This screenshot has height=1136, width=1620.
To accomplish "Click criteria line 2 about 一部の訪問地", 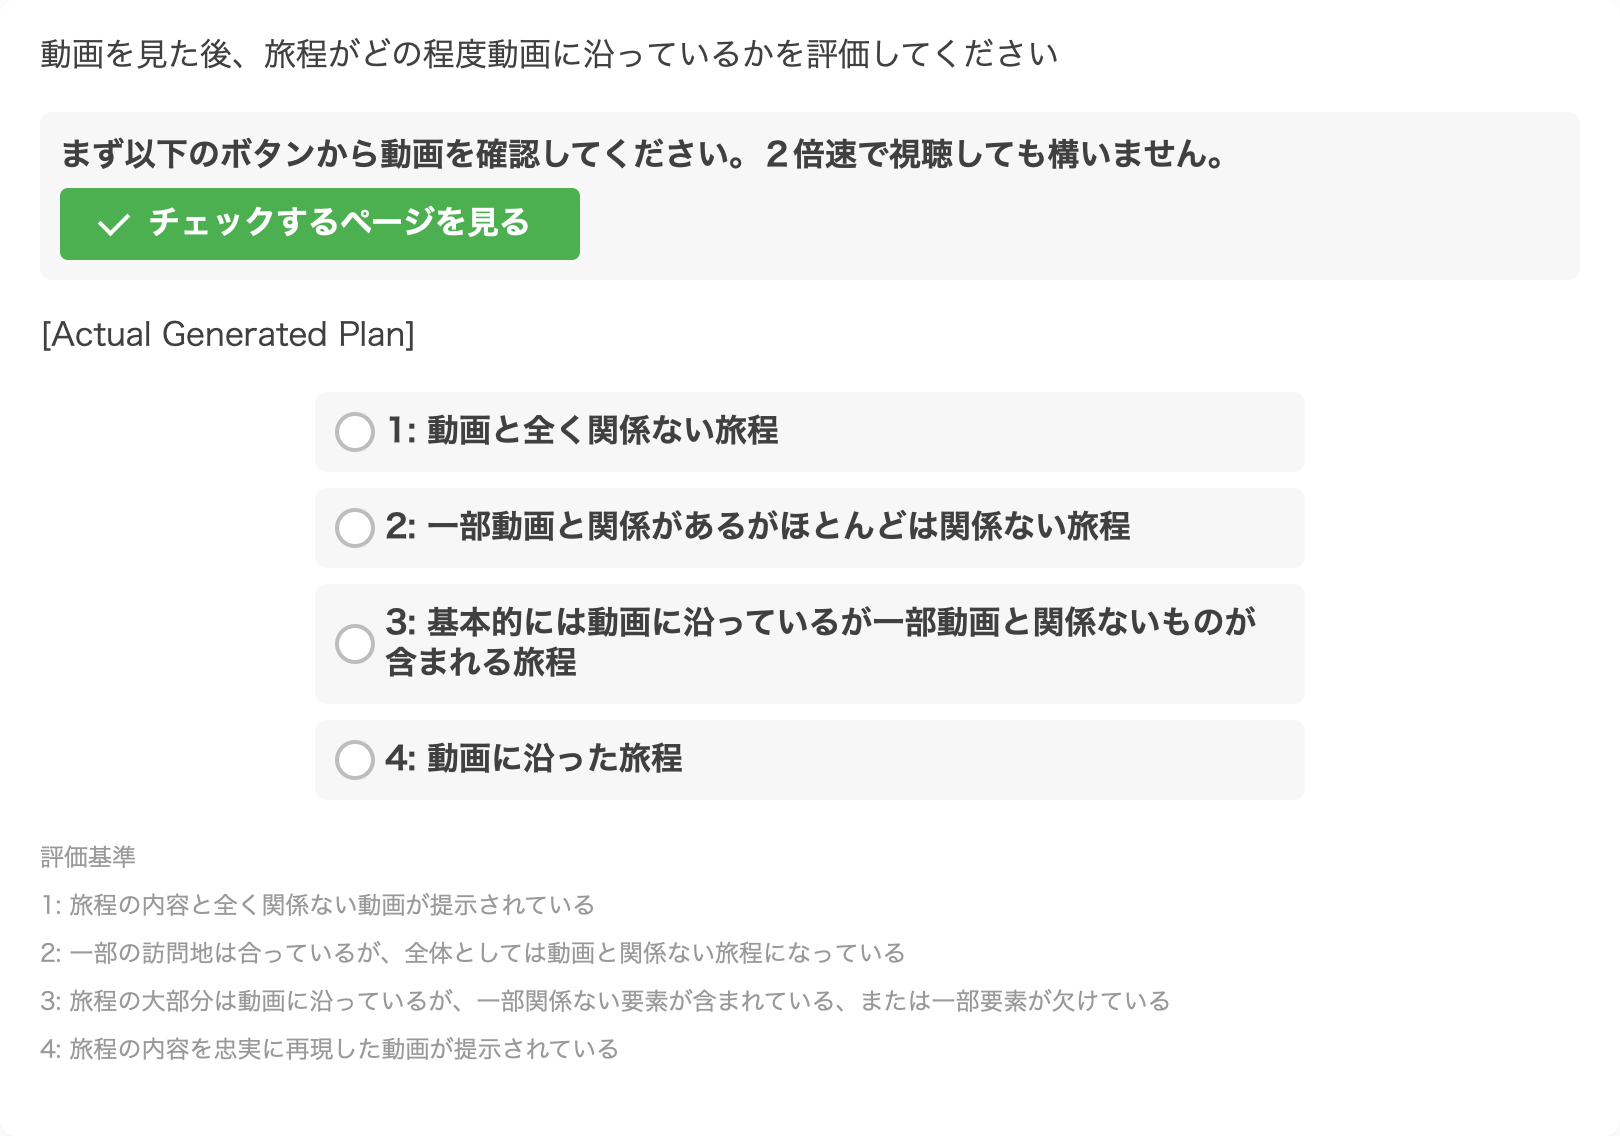I will tap(472, 953).
